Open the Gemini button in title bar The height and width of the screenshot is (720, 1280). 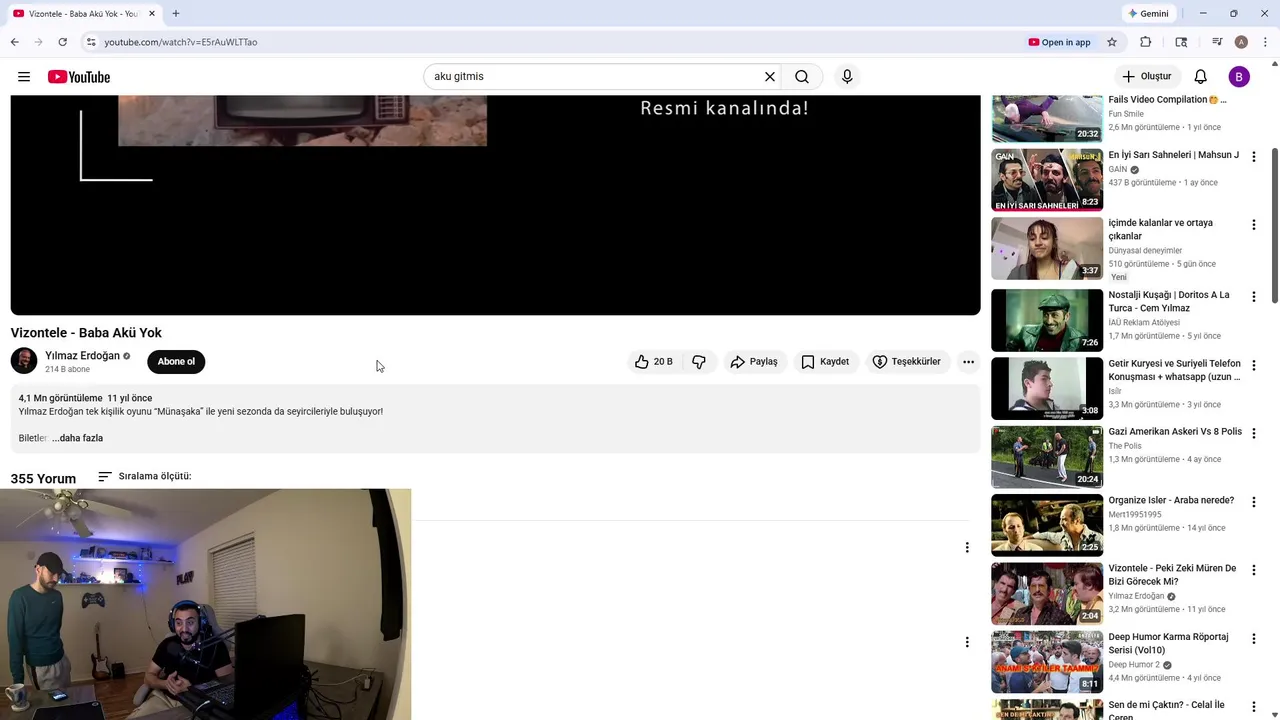[x=1148, y=13]
